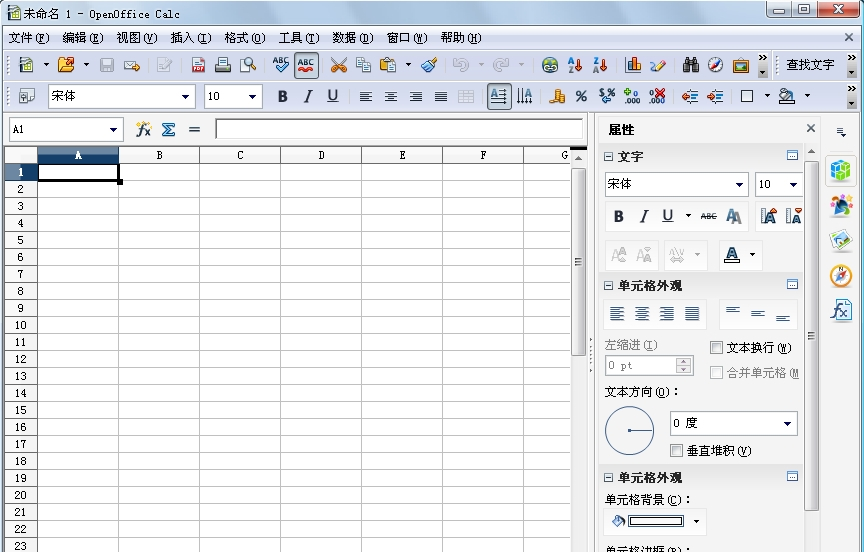Click the Function equals icon
The image size is (864, 552).
pyautogui.click(x=194, y=129)
